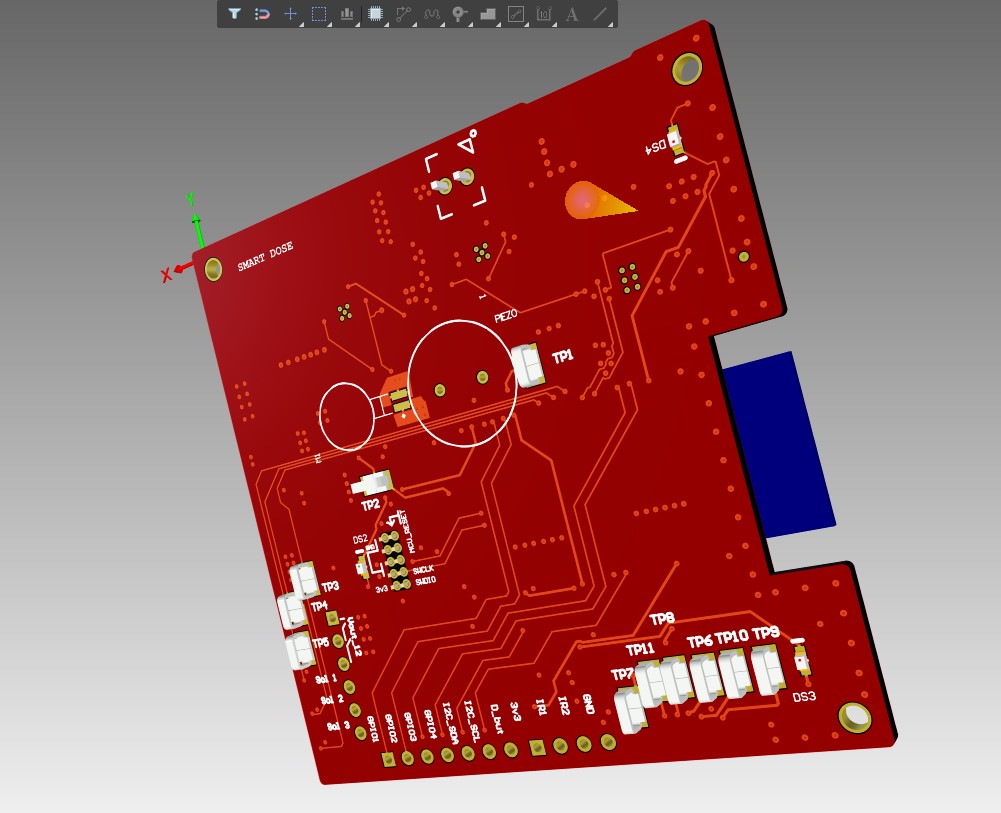Select the bottom-right mounting hole
1001x813 pixels.
(x=854, y=717)
